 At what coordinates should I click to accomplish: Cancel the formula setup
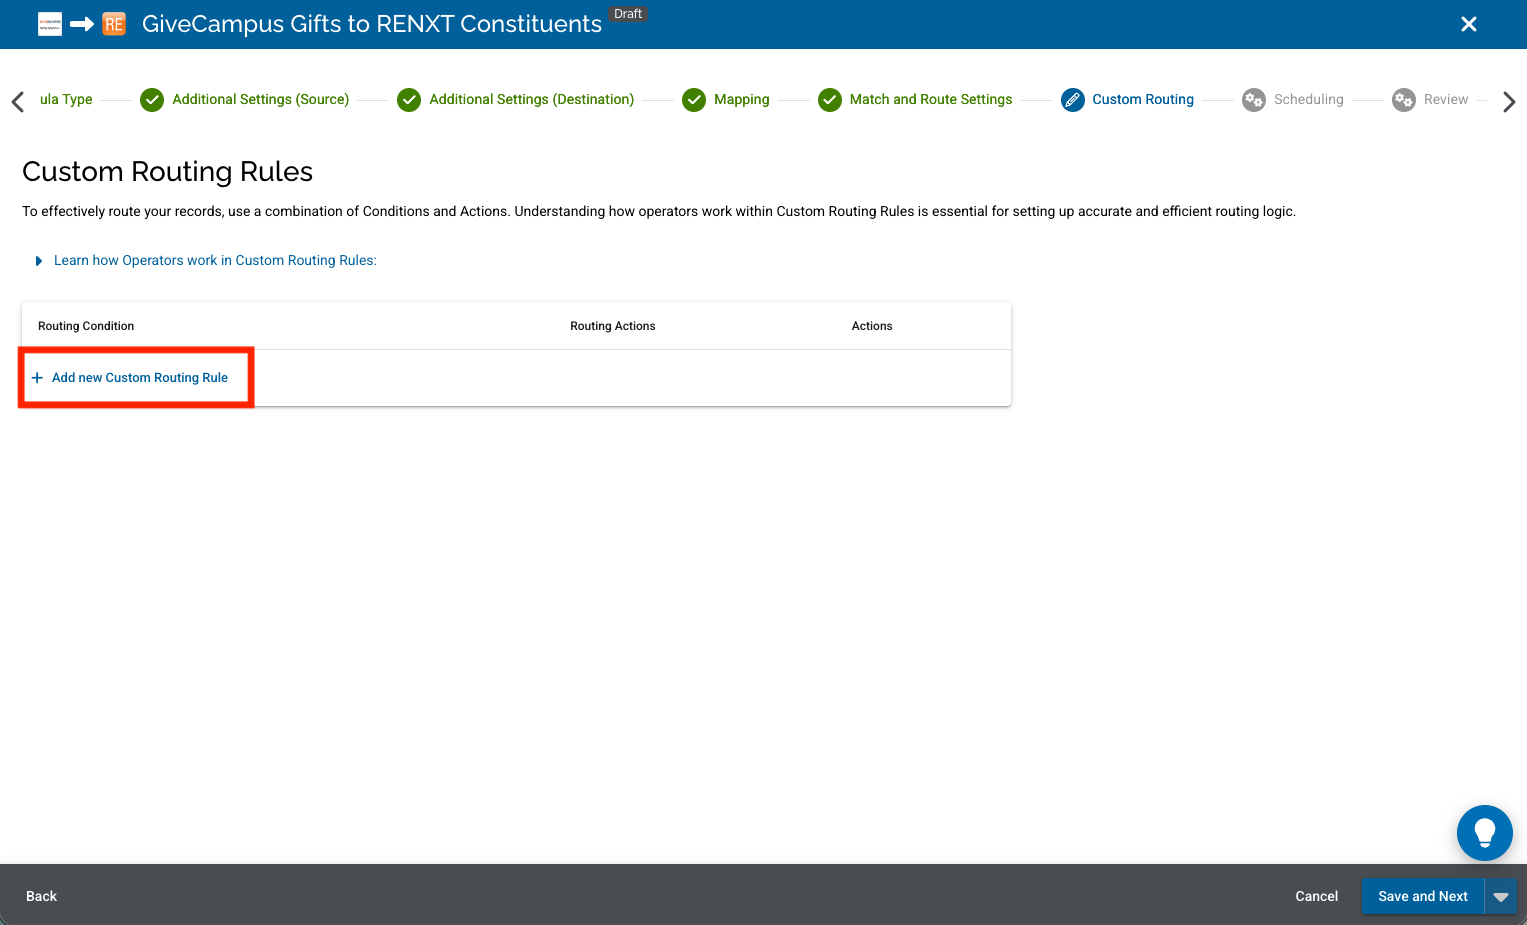(1316, 896)
